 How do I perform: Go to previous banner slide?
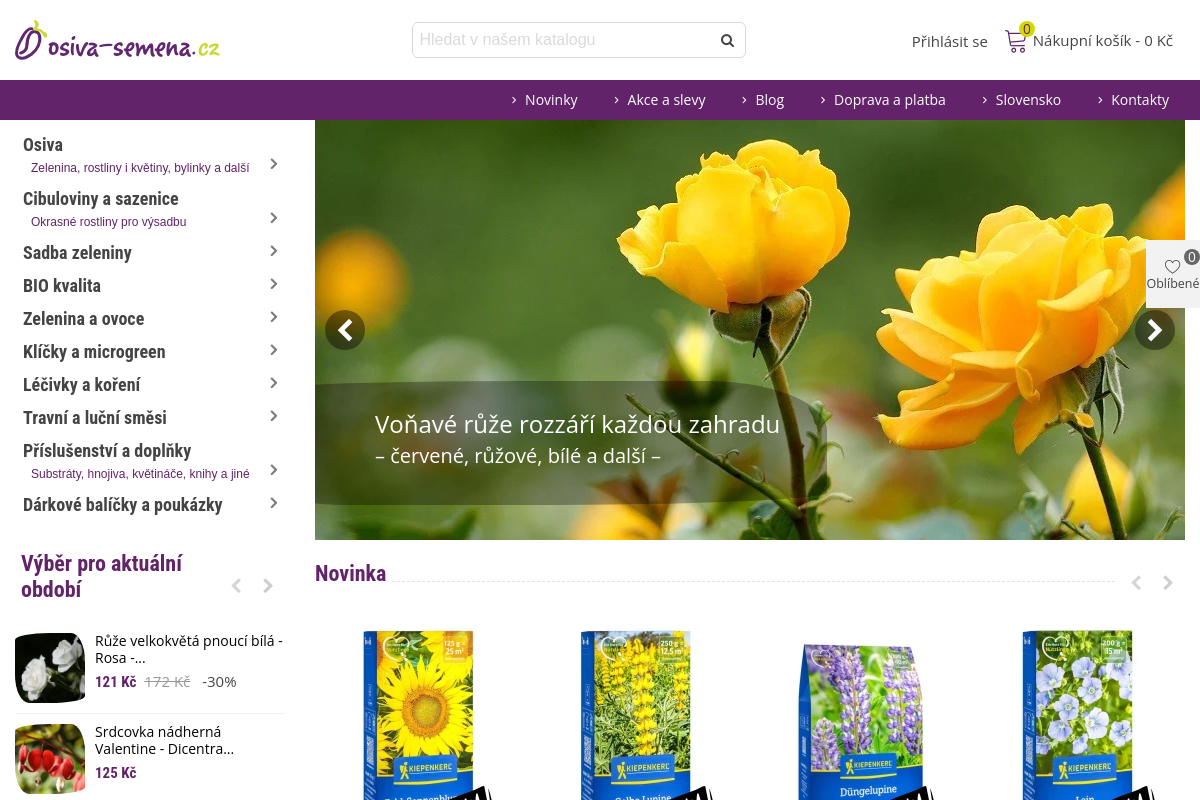point(345,330)
